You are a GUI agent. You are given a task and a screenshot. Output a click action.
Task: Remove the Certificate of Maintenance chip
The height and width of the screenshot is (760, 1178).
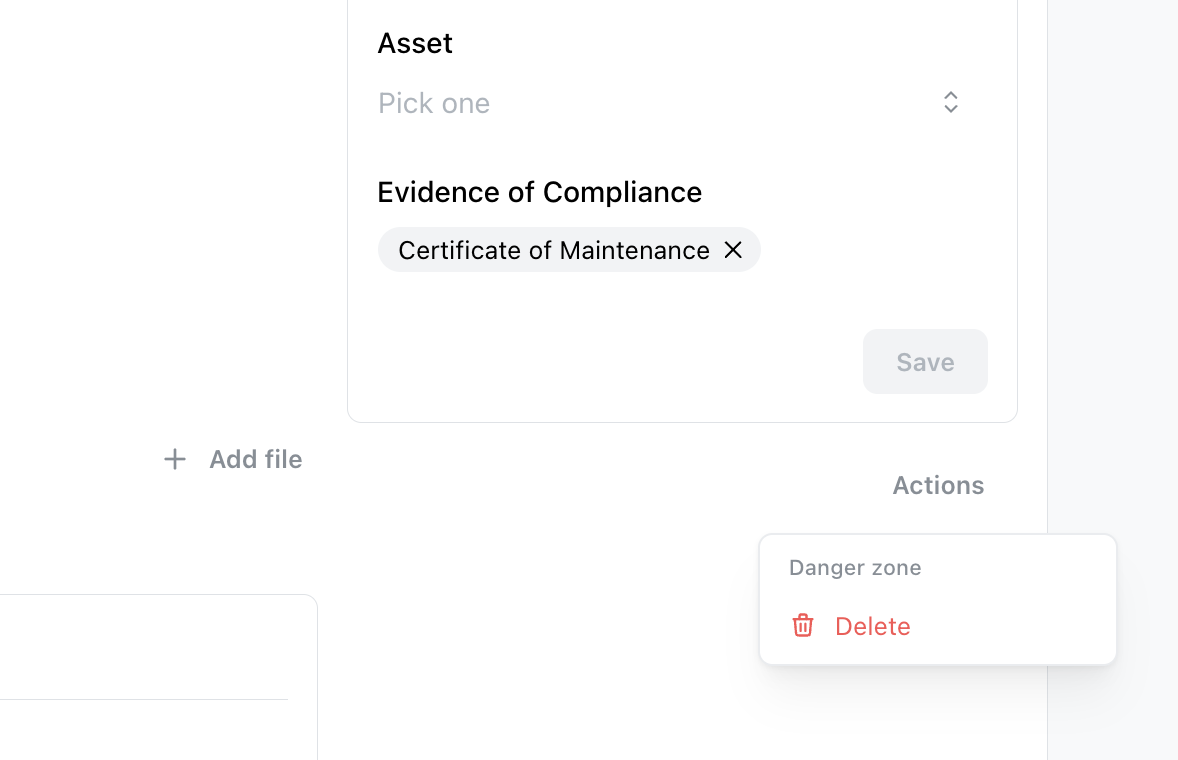pos(733,250)
